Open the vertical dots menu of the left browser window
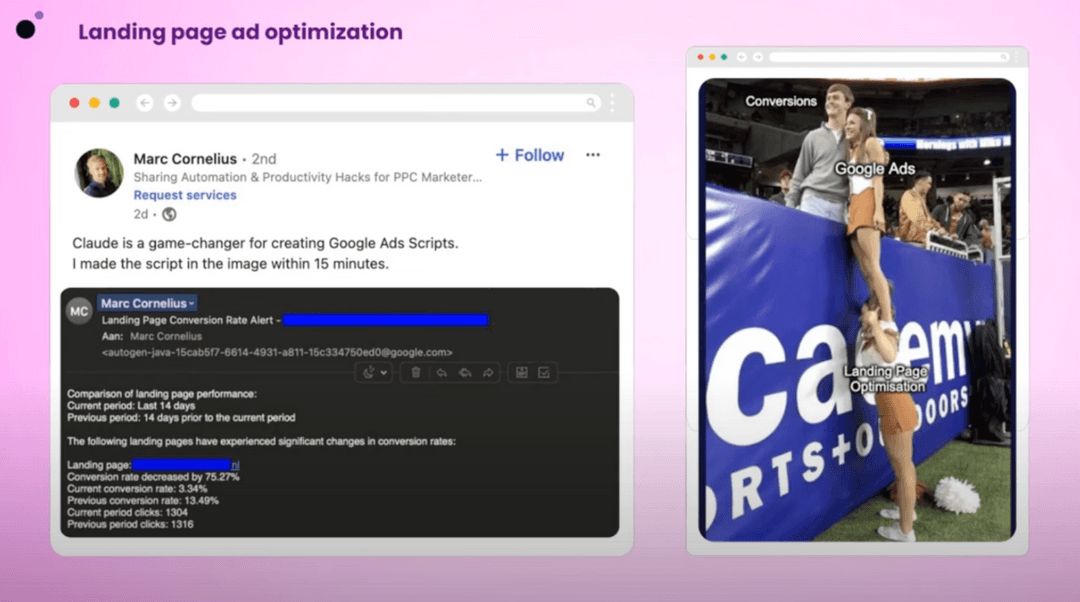Screen dimensions: 1080x602 612,103
